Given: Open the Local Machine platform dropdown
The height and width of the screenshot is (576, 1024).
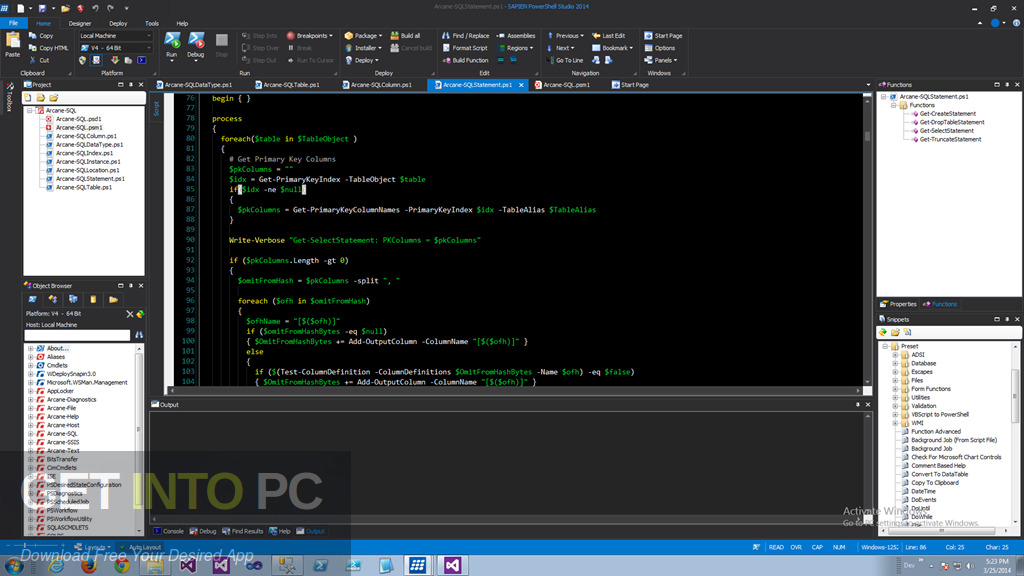Looking at the screenshot, I should (x=116, y=36).
